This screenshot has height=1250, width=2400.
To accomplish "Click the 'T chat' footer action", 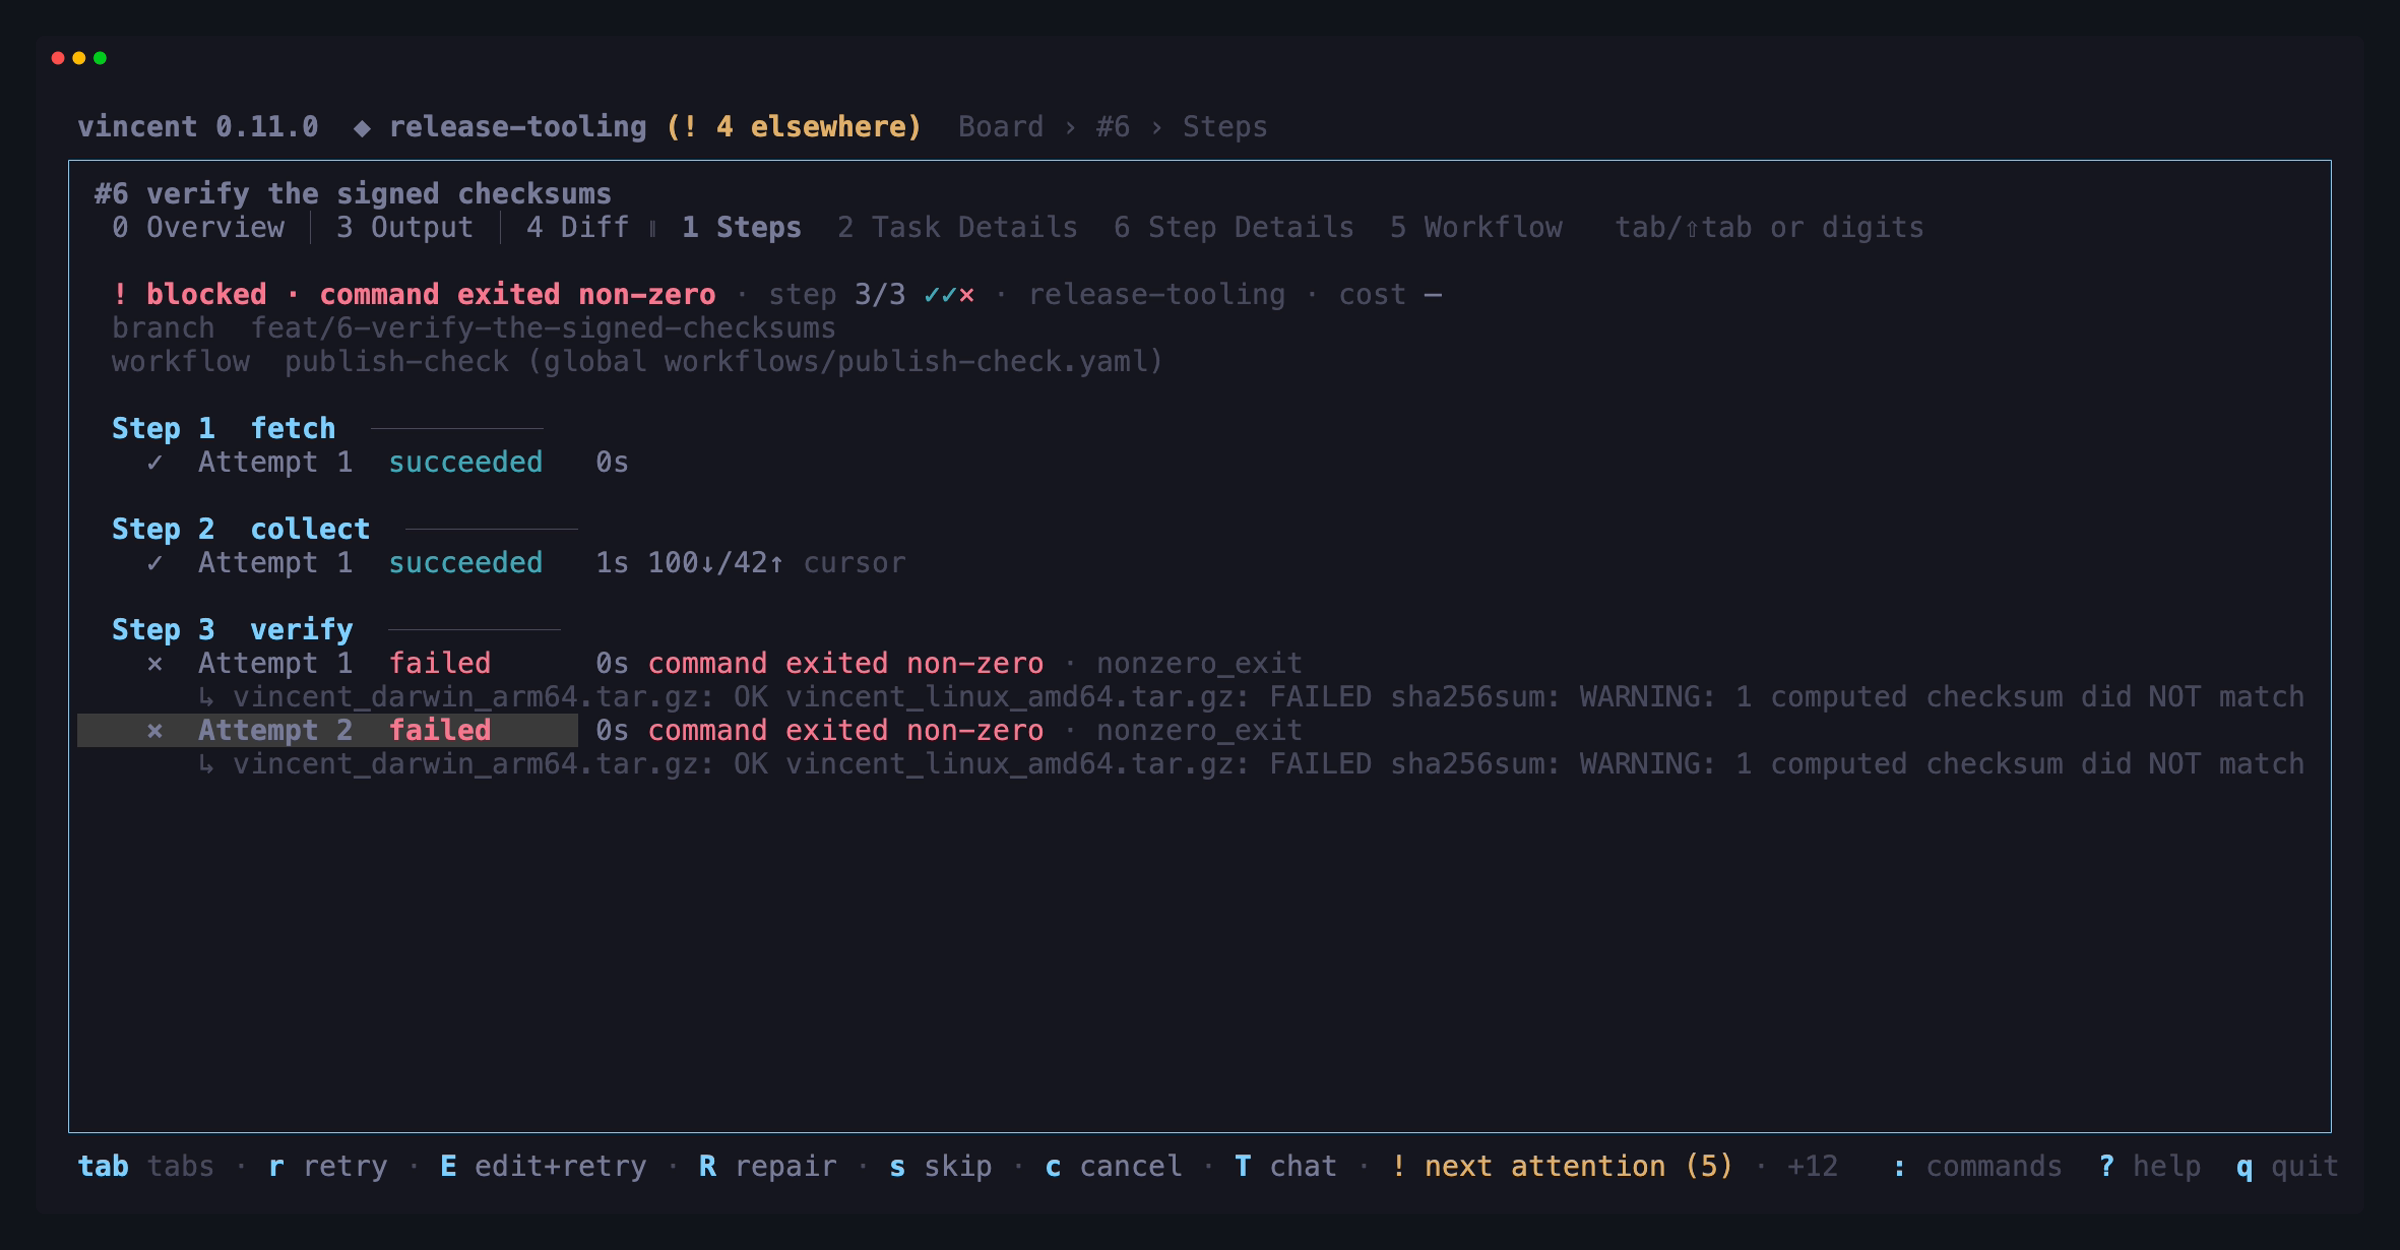I will point(1285,1167).
